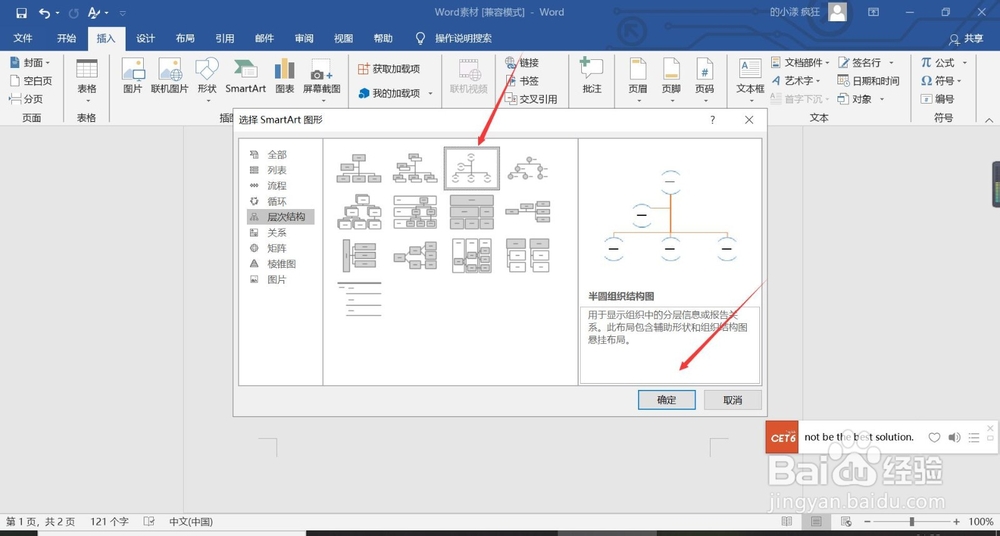This screenshot has height=536, width=1000.
Task: Expand Equation (公式) dropdown
Action: 964,63
